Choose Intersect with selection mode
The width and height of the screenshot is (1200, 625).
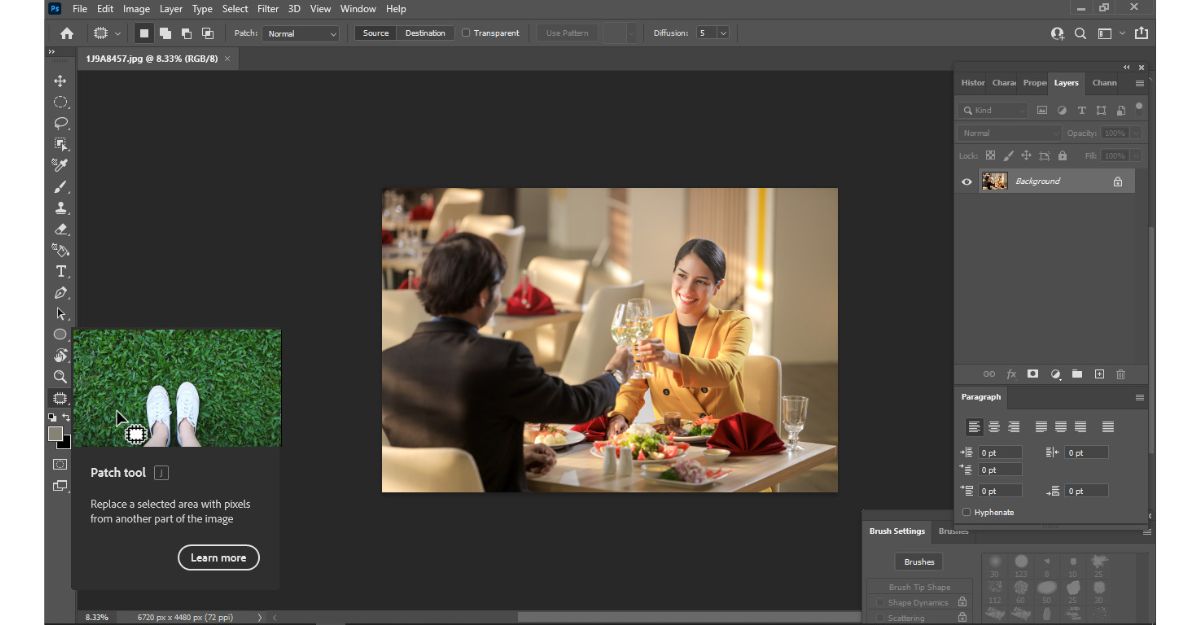pyautogui.click(x=207, y=33)
